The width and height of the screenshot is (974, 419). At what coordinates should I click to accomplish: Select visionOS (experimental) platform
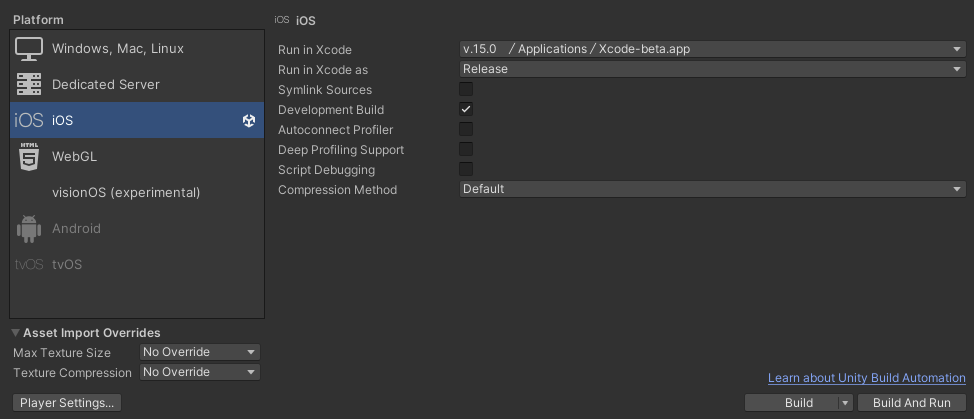[x=126, y=192]
